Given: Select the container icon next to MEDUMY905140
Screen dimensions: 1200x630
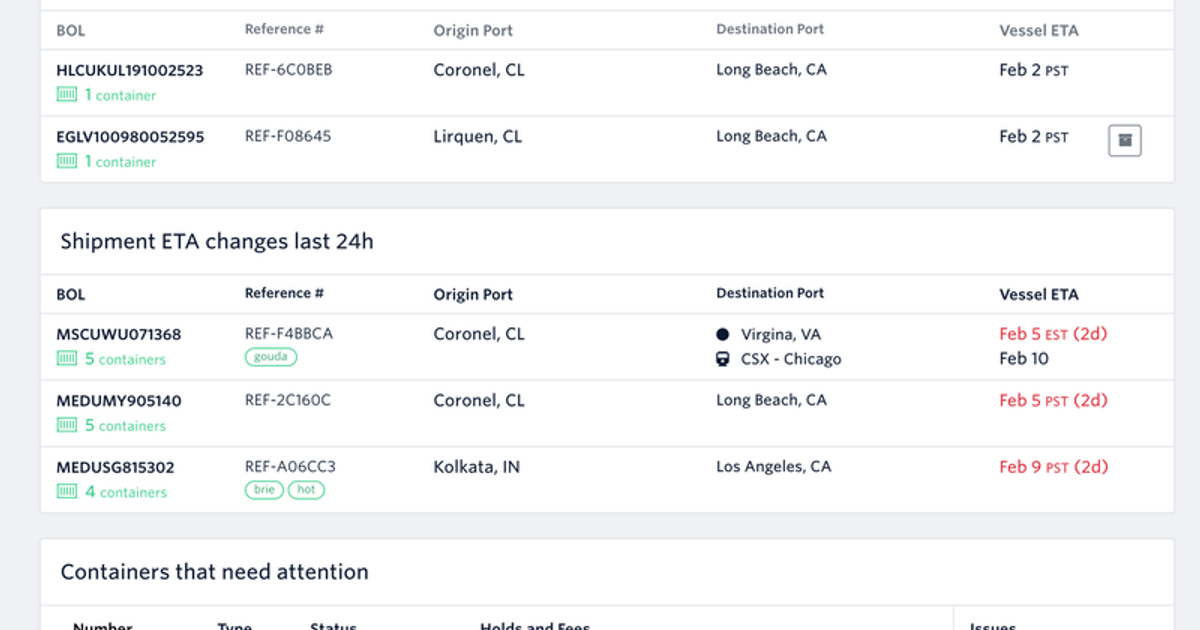Looking at the screenshot, I should (66, 426).
